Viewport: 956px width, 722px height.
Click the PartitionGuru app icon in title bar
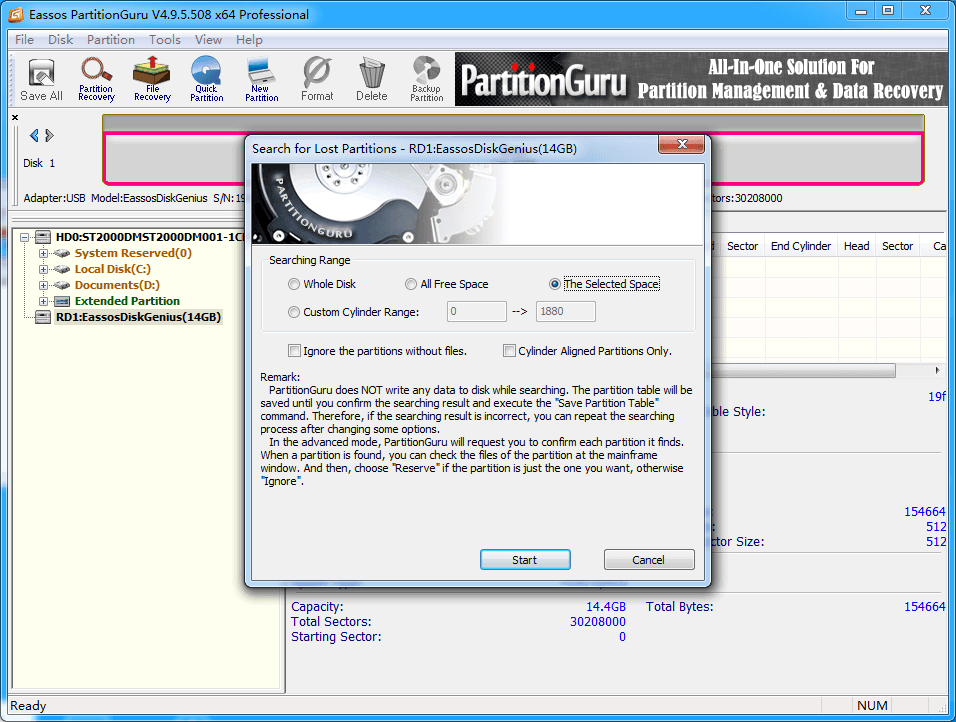[x=16, y=14]
